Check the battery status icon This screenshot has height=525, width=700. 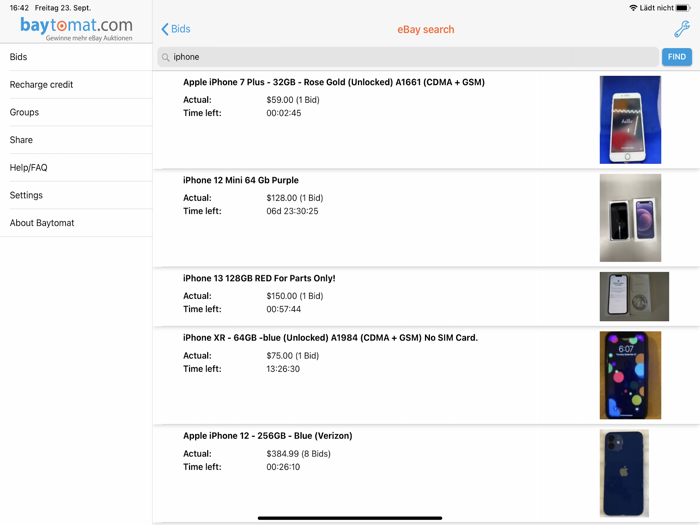(x=683, y=8)
